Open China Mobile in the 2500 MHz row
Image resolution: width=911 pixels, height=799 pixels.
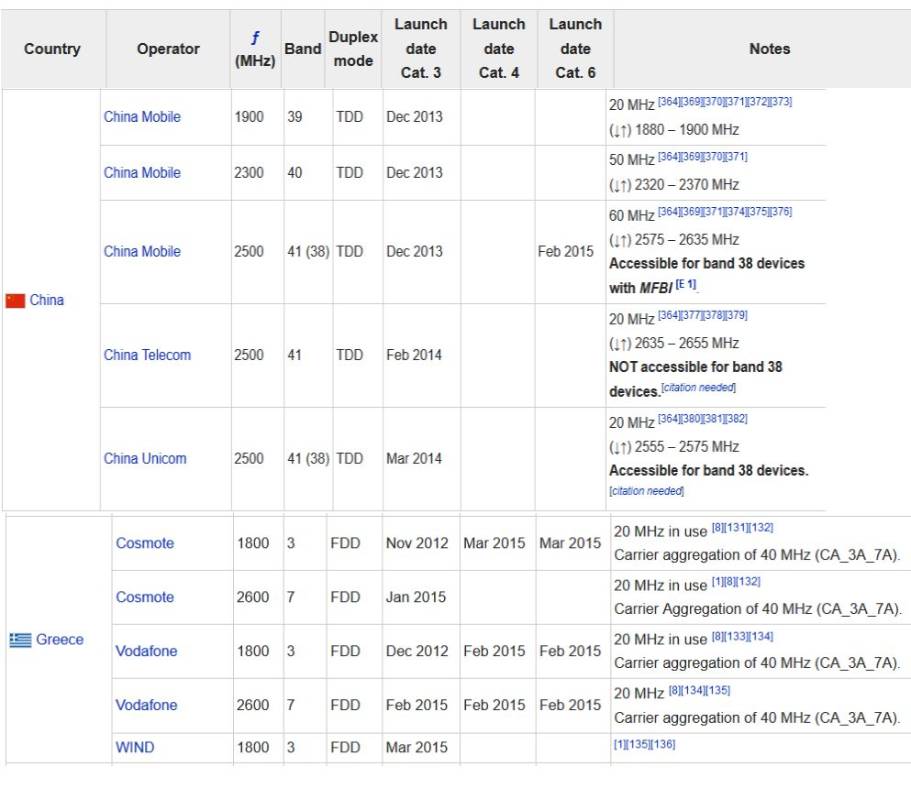pos(142,252)
